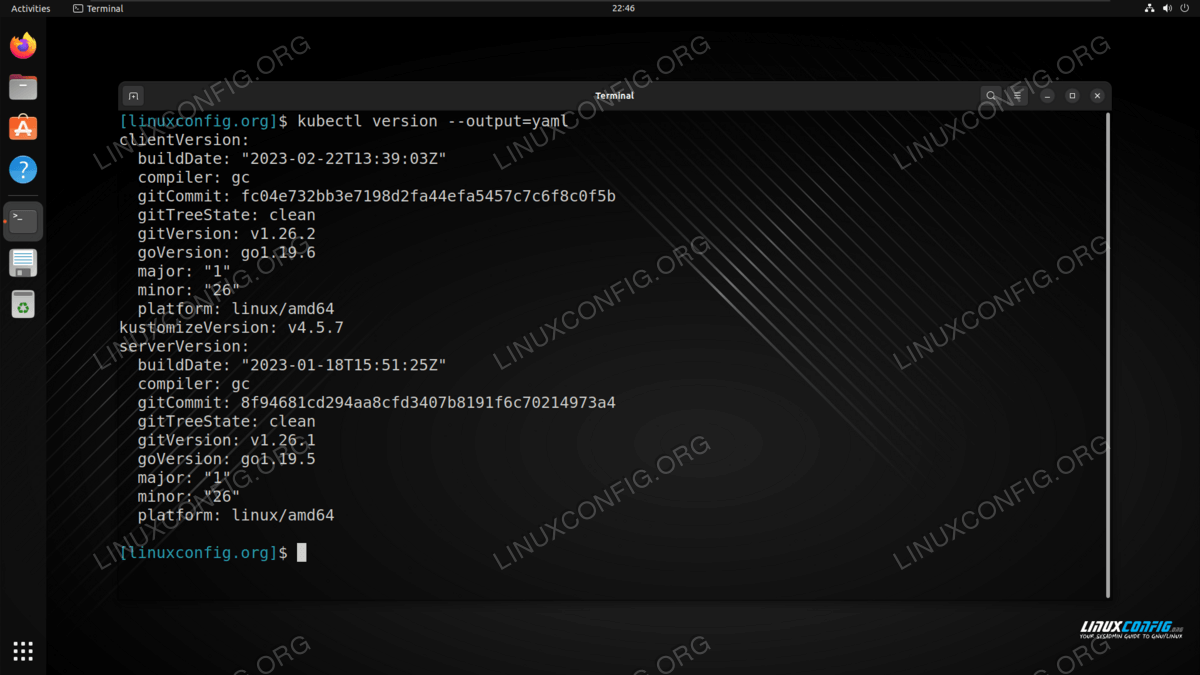Screen dimensions: 1200x675
Task: Show Applications grid in the dock
Action: pos(23,651)
